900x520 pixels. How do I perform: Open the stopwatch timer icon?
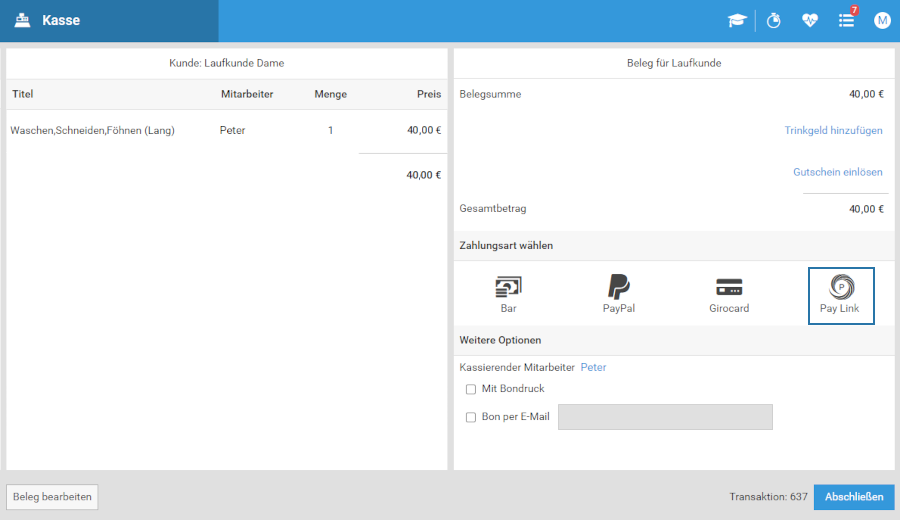click(774, 21)
